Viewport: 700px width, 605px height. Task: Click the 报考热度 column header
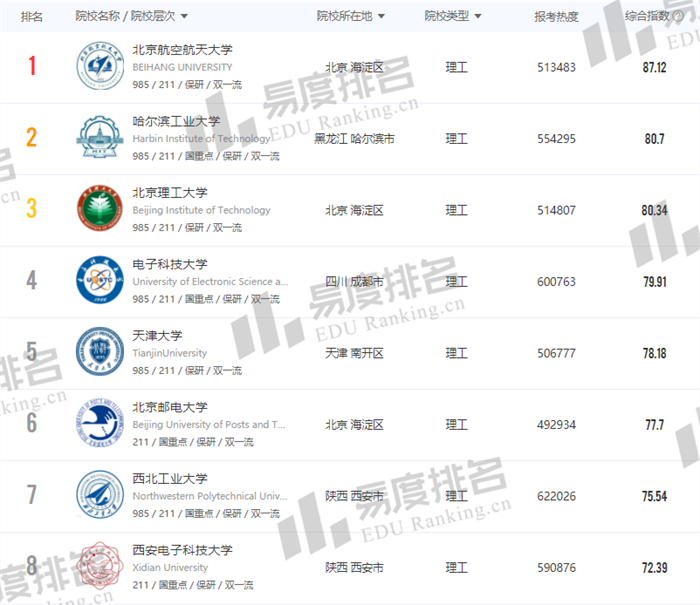[556, 17]
